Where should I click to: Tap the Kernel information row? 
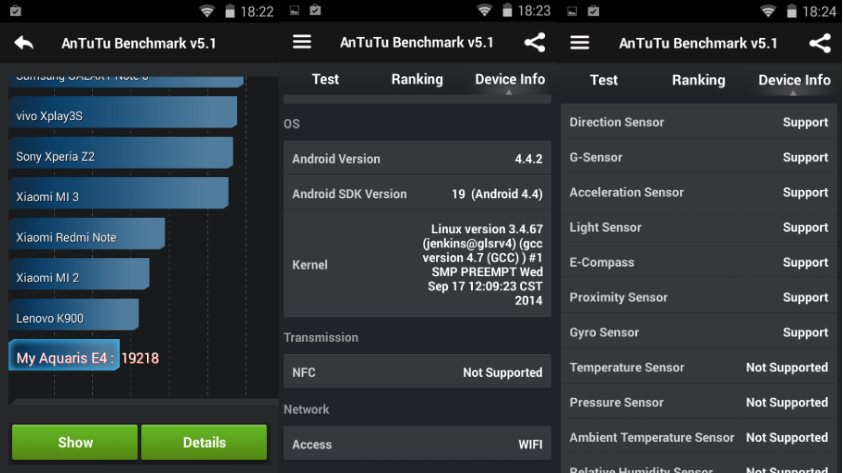pos(417,265)
